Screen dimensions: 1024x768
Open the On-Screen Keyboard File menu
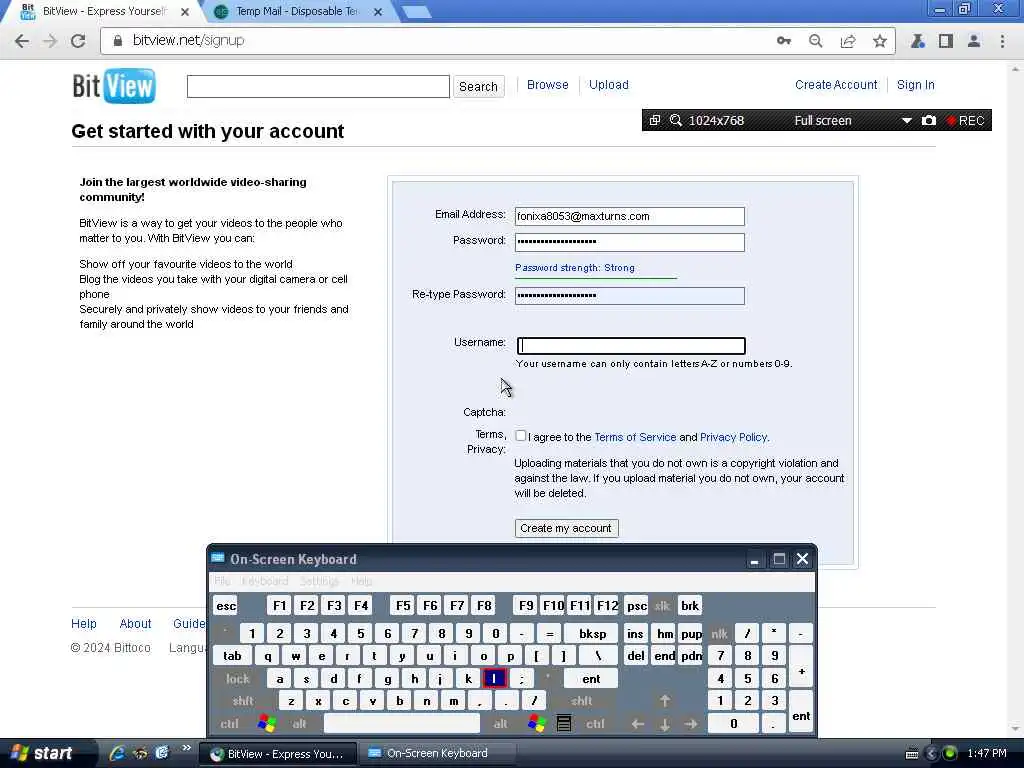point(222,581)
